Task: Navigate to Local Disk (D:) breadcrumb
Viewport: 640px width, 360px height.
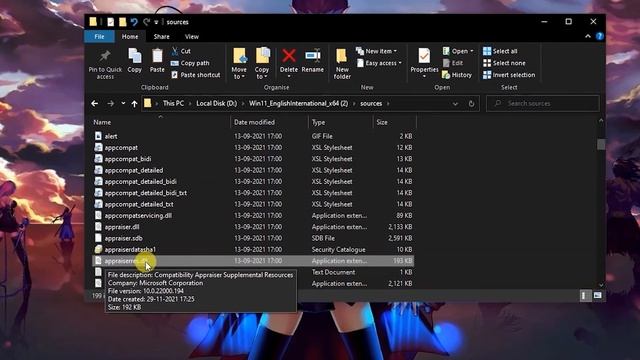Action: click(216, 104)
